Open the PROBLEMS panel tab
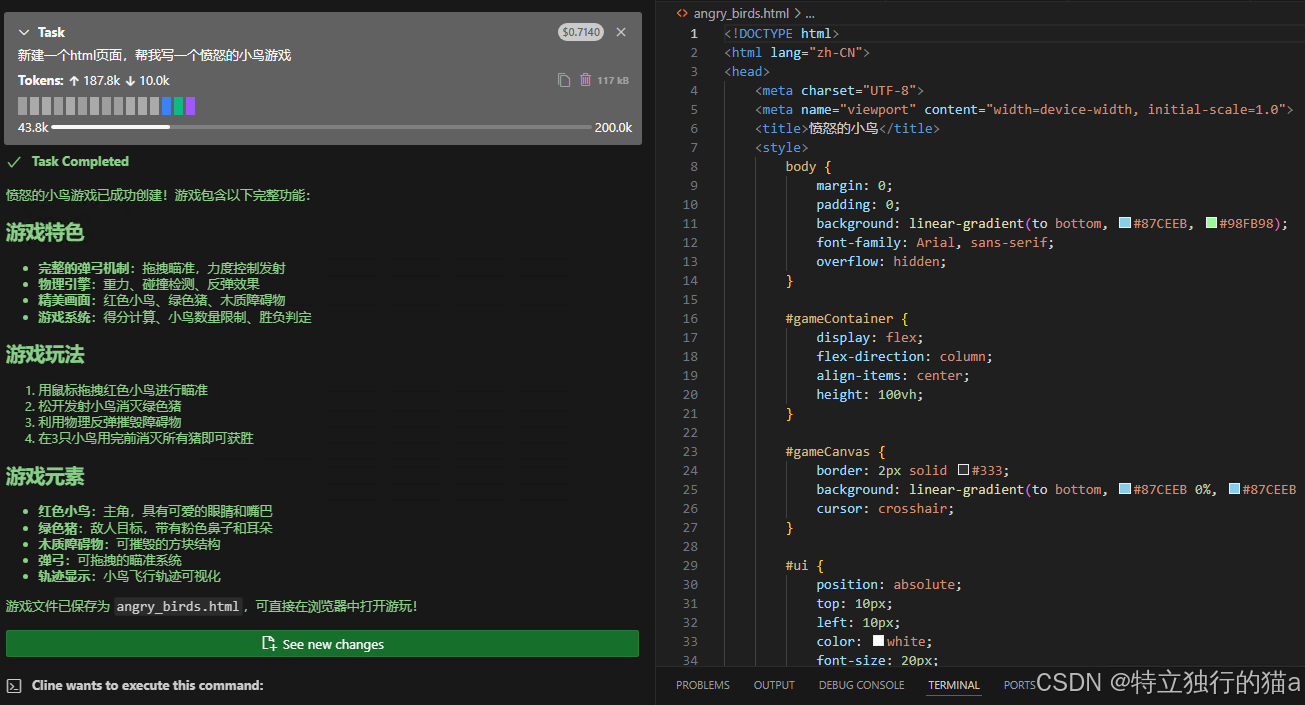1305x705 pixels. click(703, 685)
